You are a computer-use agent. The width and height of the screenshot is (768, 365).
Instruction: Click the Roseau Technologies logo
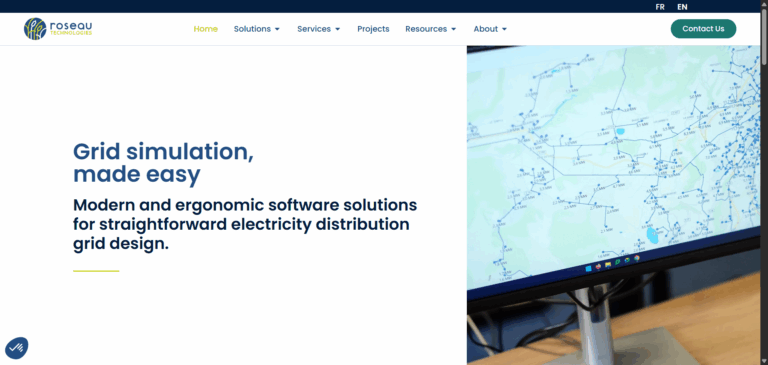58,29
